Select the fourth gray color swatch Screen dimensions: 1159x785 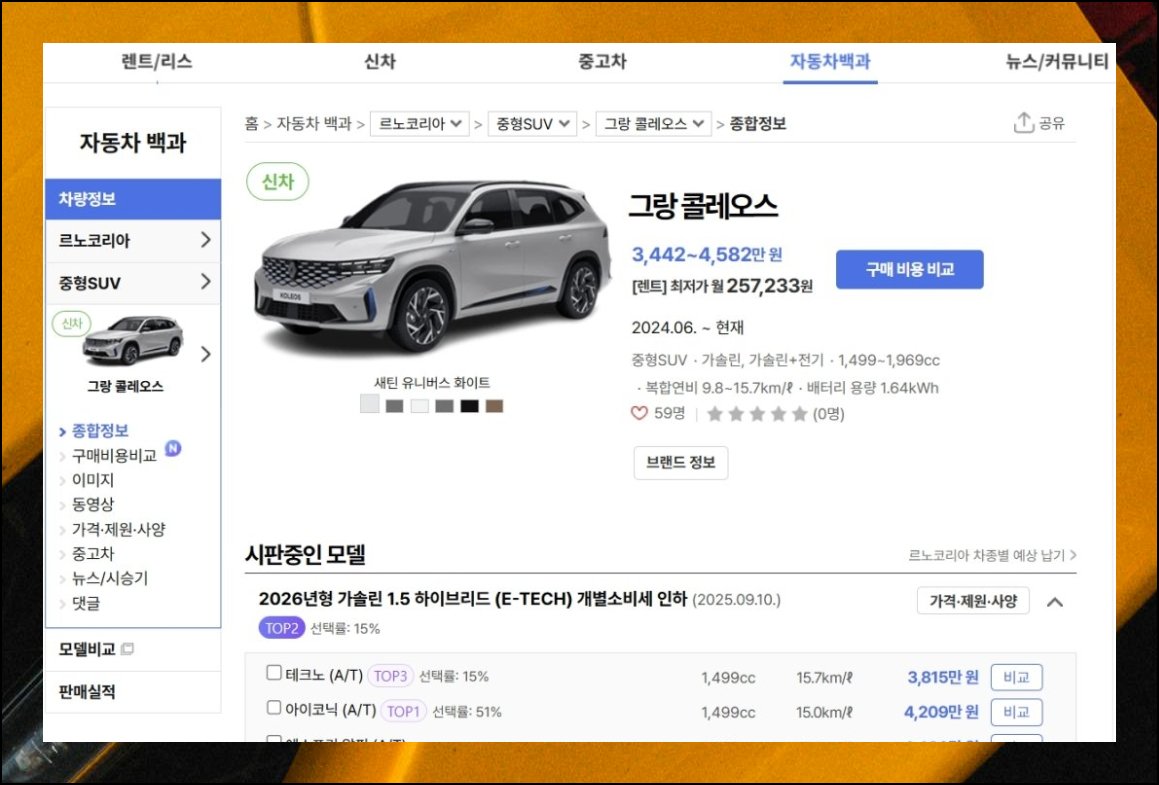coord(444,406)
